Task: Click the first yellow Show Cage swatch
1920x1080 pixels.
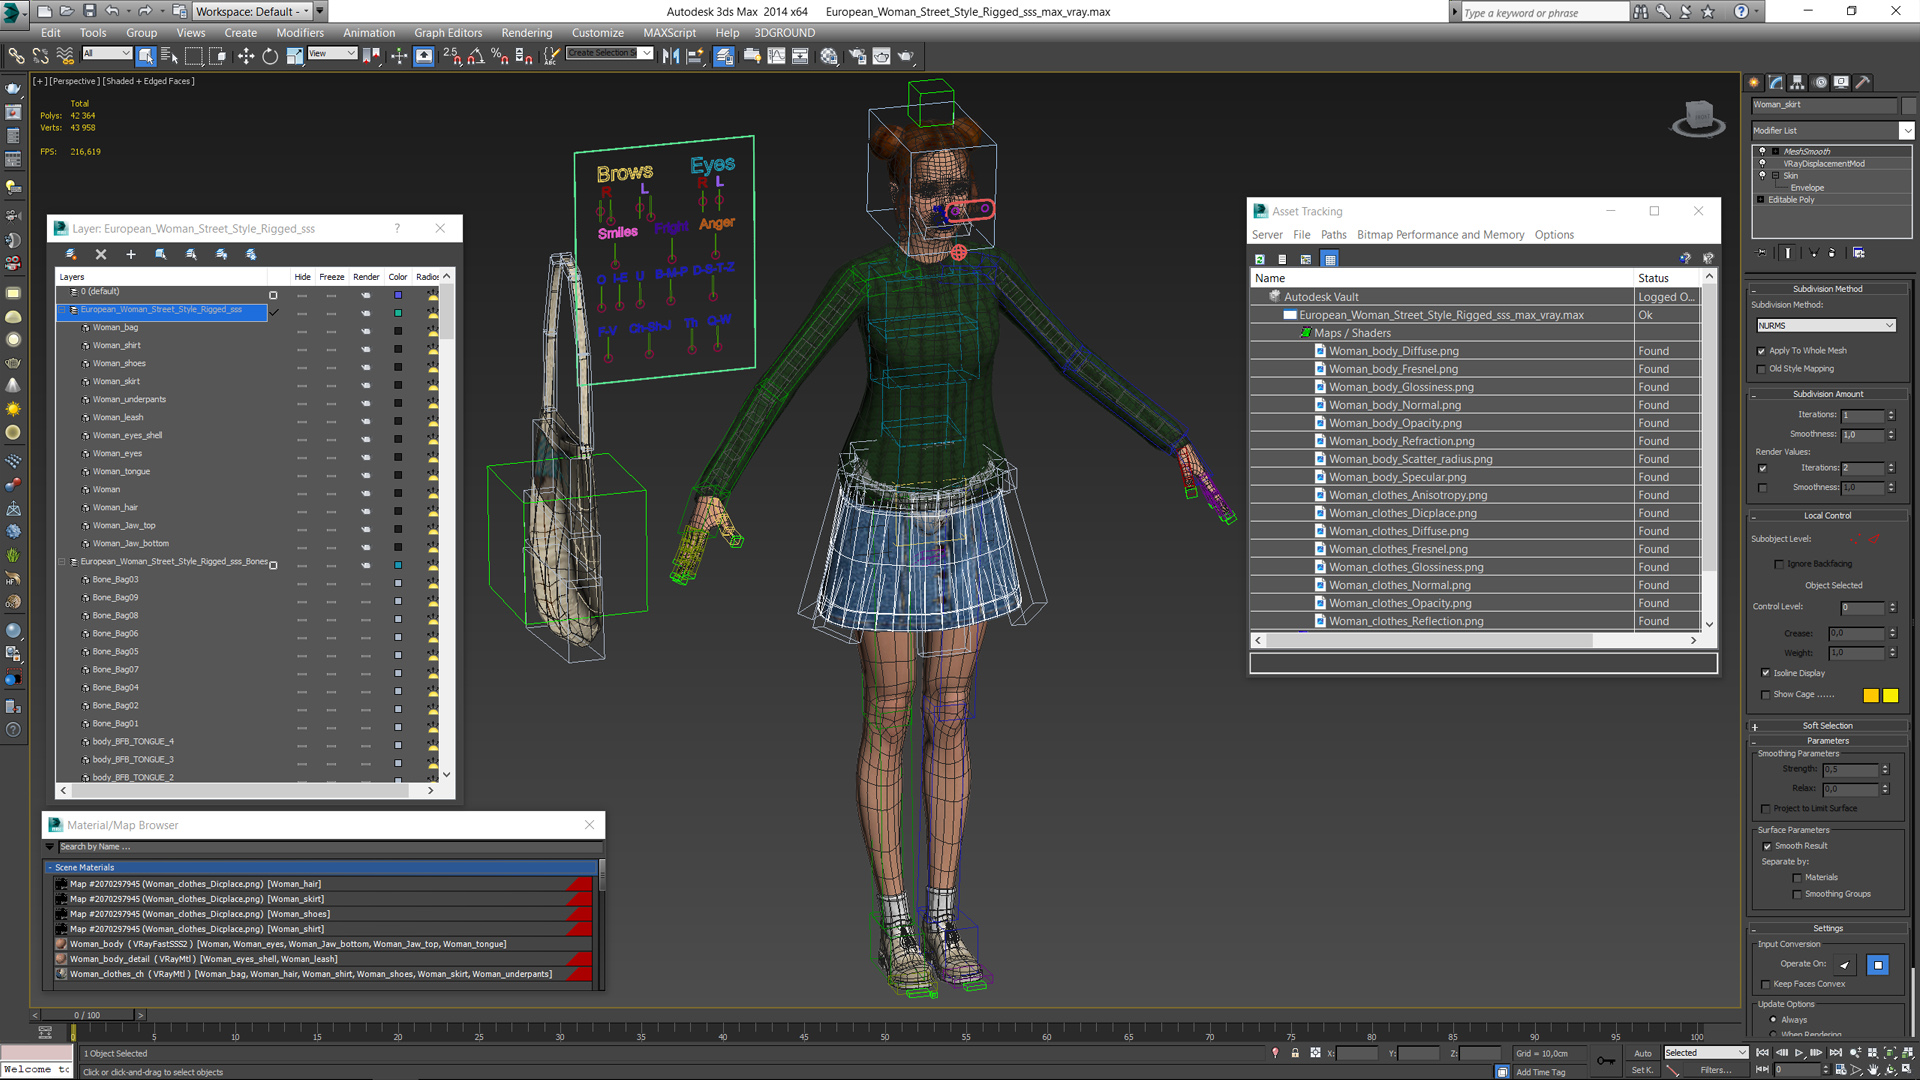Action: click(x=1871, y=696)
